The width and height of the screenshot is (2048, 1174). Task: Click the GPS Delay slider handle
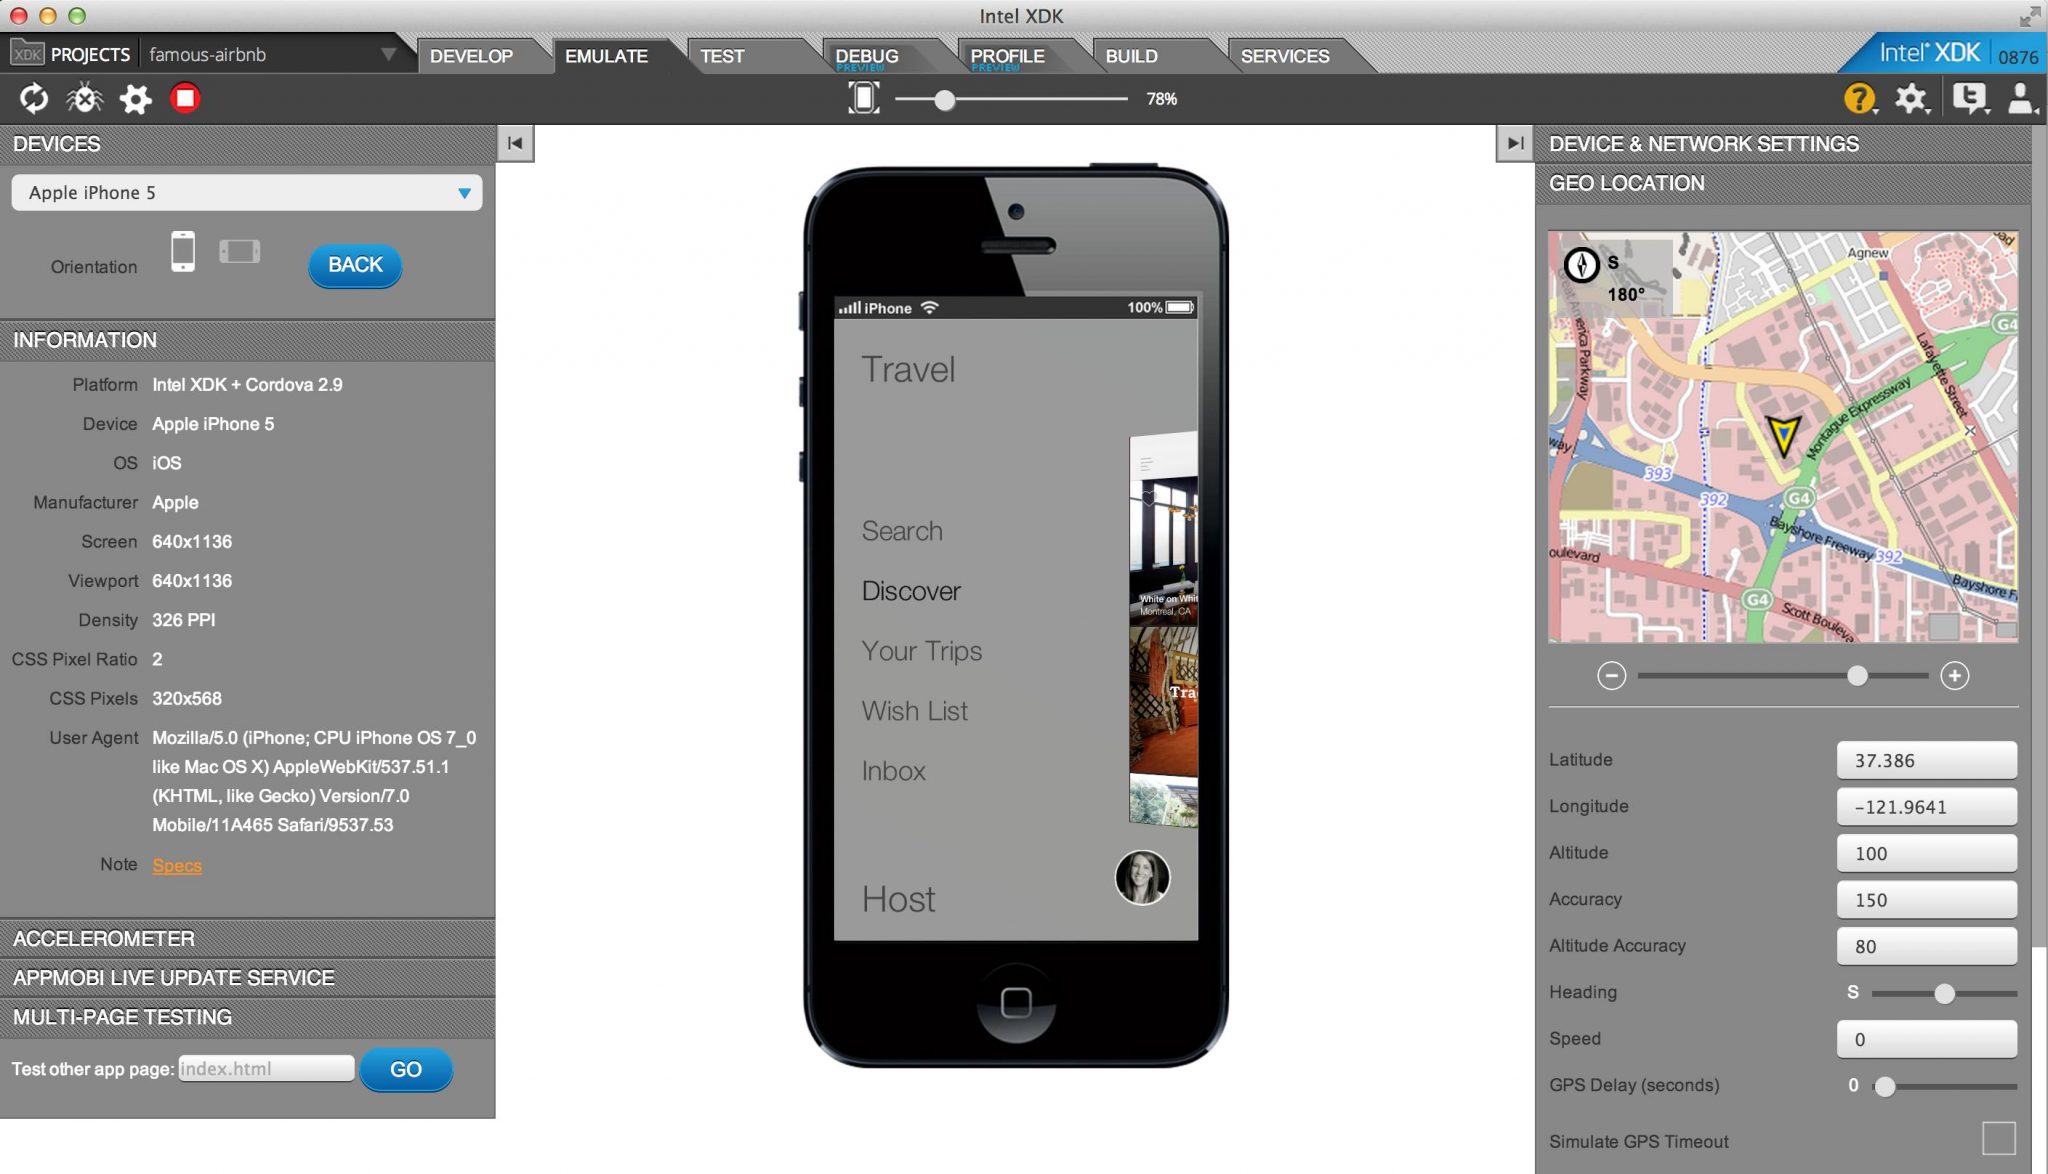(x=1884, y=1086)
